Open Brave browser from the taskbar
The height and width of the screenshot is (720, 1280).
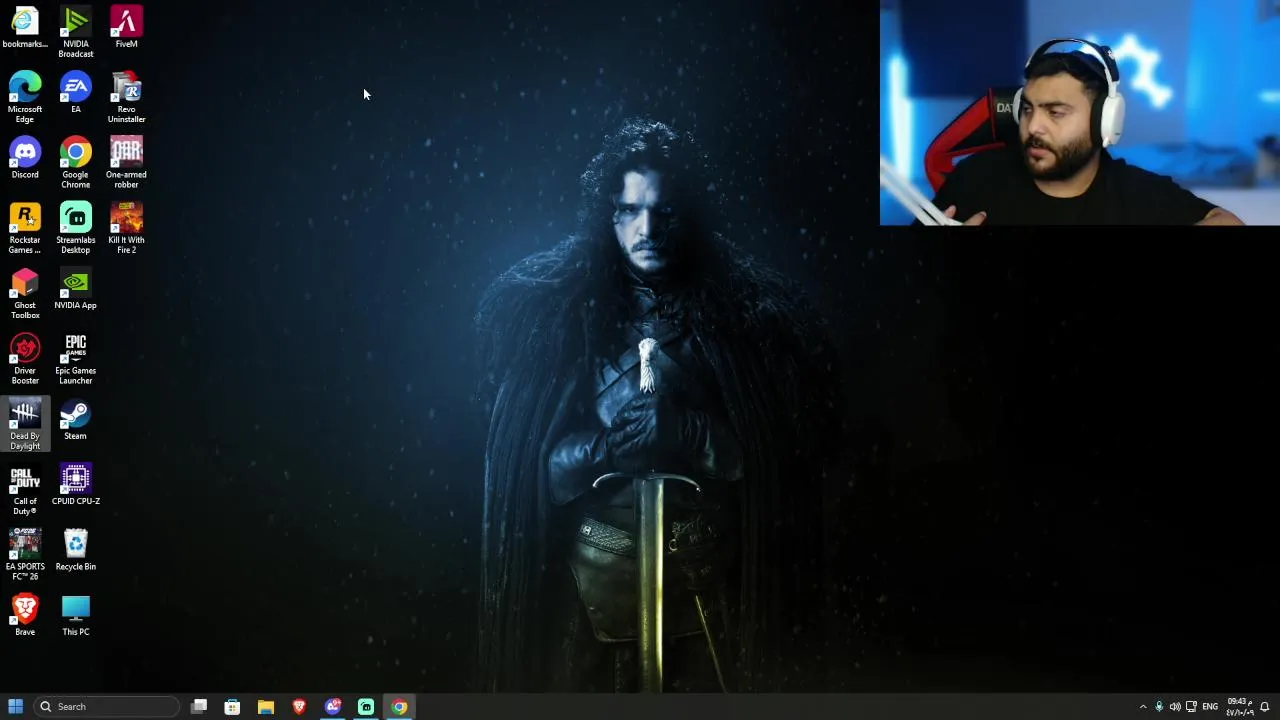pyautogui.click(x=299, y=707)
